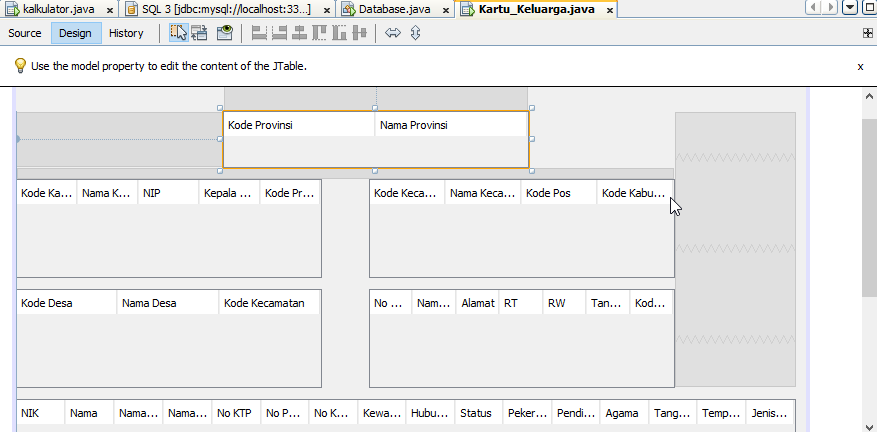Click the Kode Keca... header in kecamatan table
The image size is (877, 432).
pos(407,193)
